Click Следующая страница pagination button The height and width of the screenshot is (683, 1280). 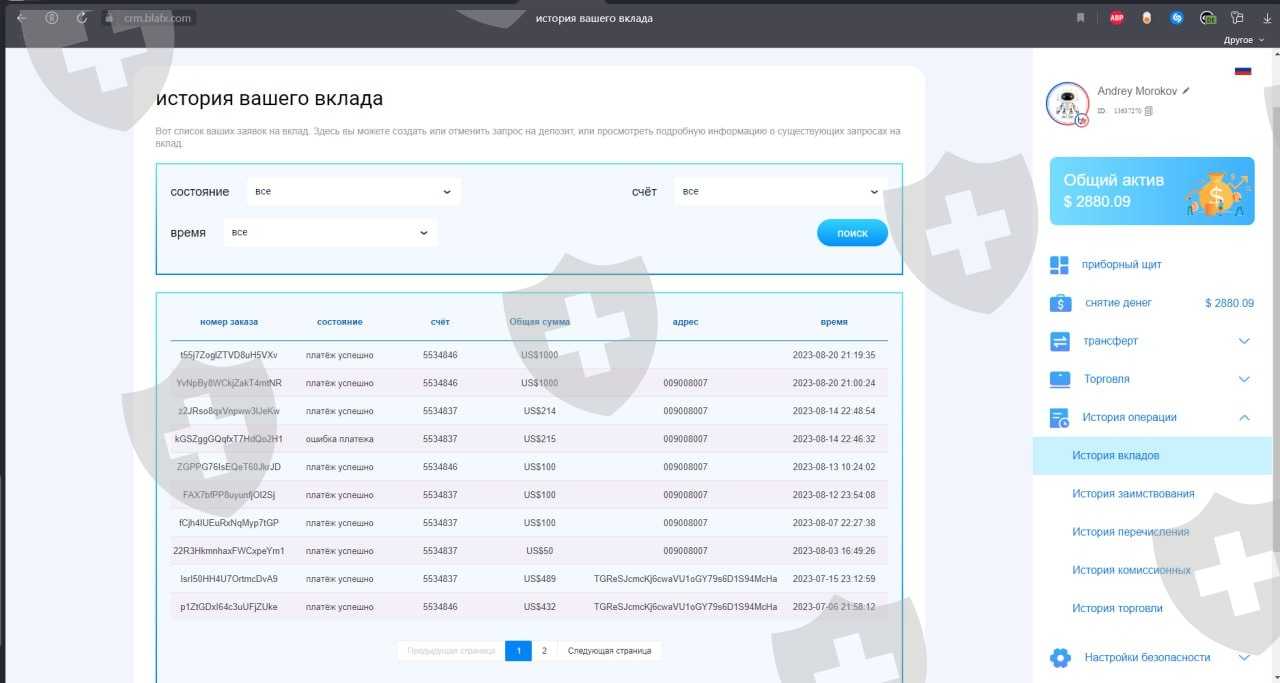[x=609, y=651]
